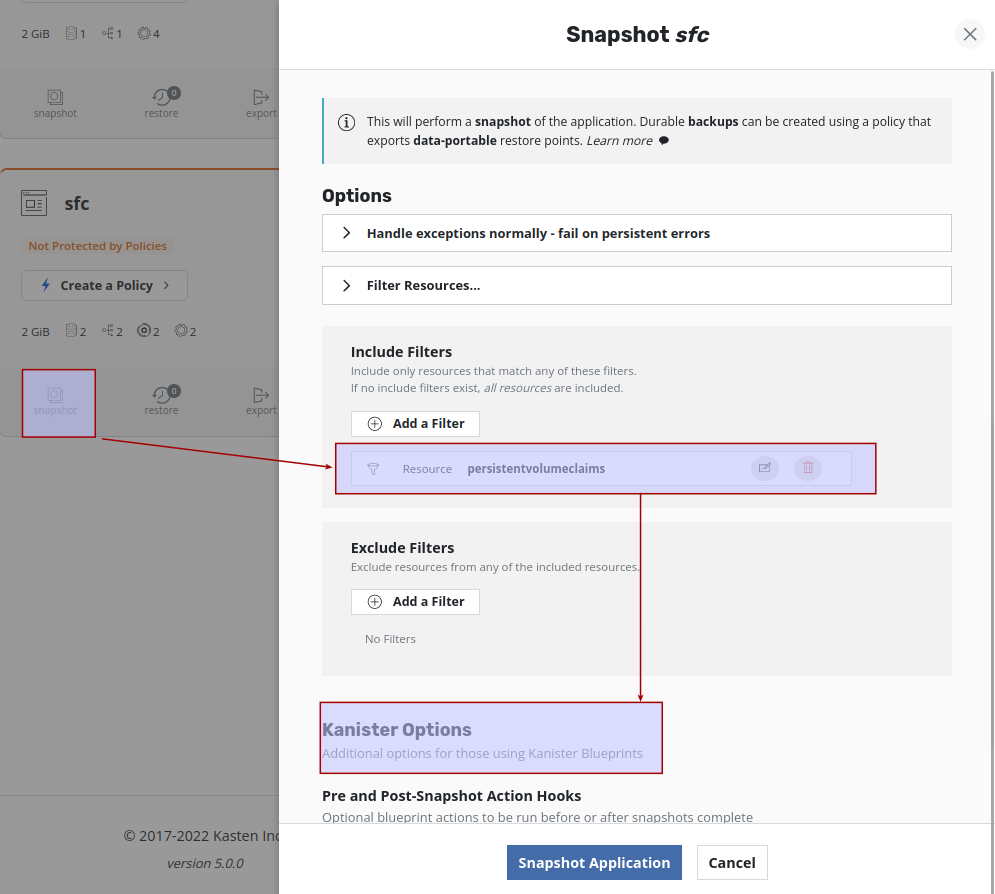Click Not Protected by Policies badge
Image resolution: width=995 pixels, height=894 pixels.
click(97, 246)
